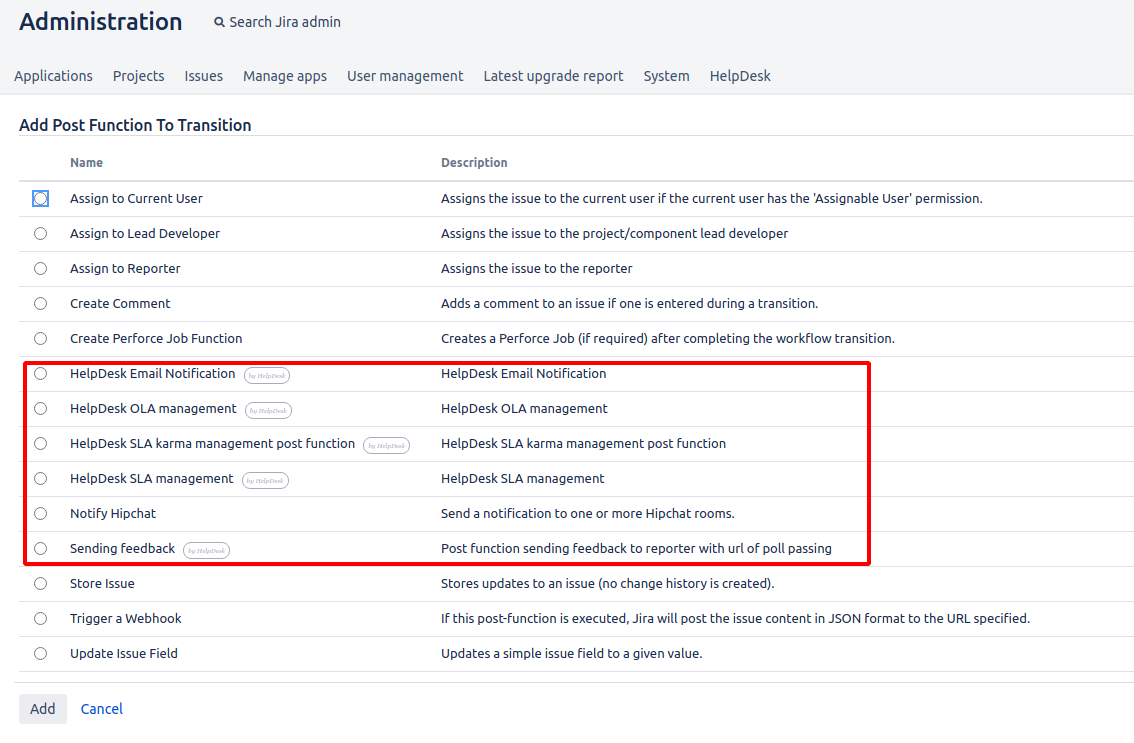Click the 'Notify Hipchat' label
This screenshot has height=743, width=1134.
click(x=113, y=514)
